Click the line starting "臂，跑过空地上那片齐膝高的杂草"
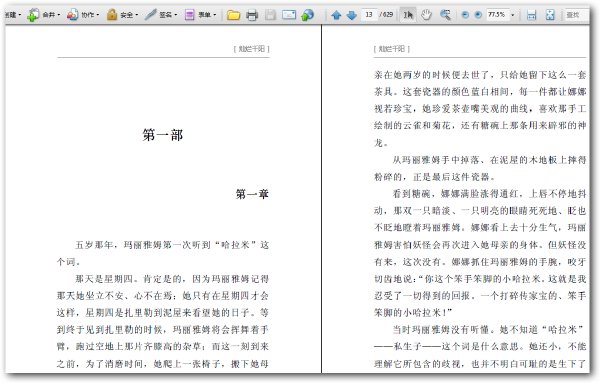Screen dimensions: 600x383 click(x=163, y=346)
